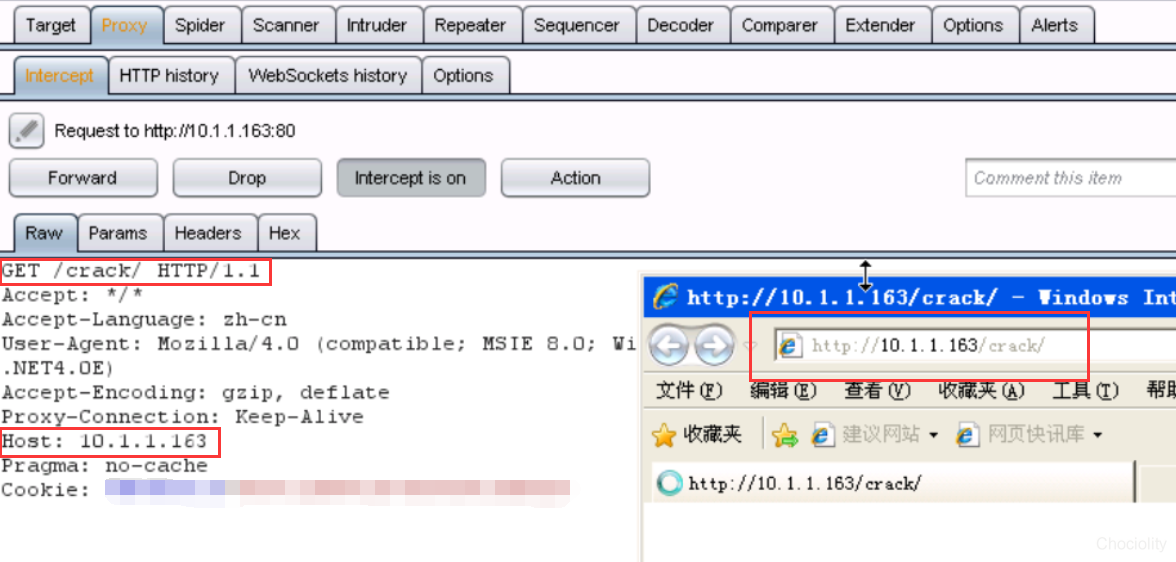Open the main Options tab in top row
The image size is (1176, 562).
(974, 26)
